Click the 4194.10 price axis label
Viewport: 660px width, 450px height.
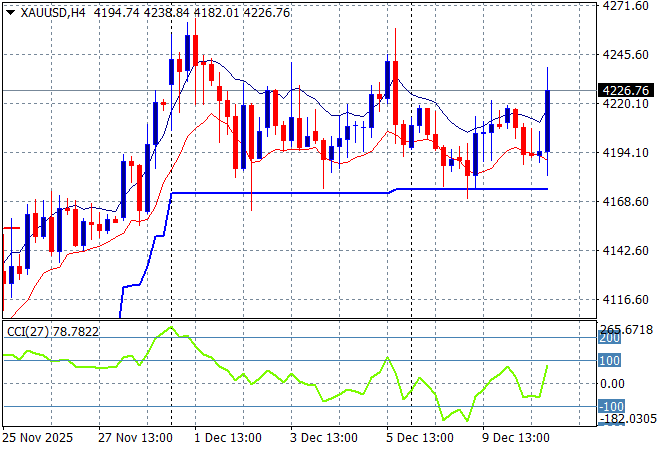click(x=627, y=153)
